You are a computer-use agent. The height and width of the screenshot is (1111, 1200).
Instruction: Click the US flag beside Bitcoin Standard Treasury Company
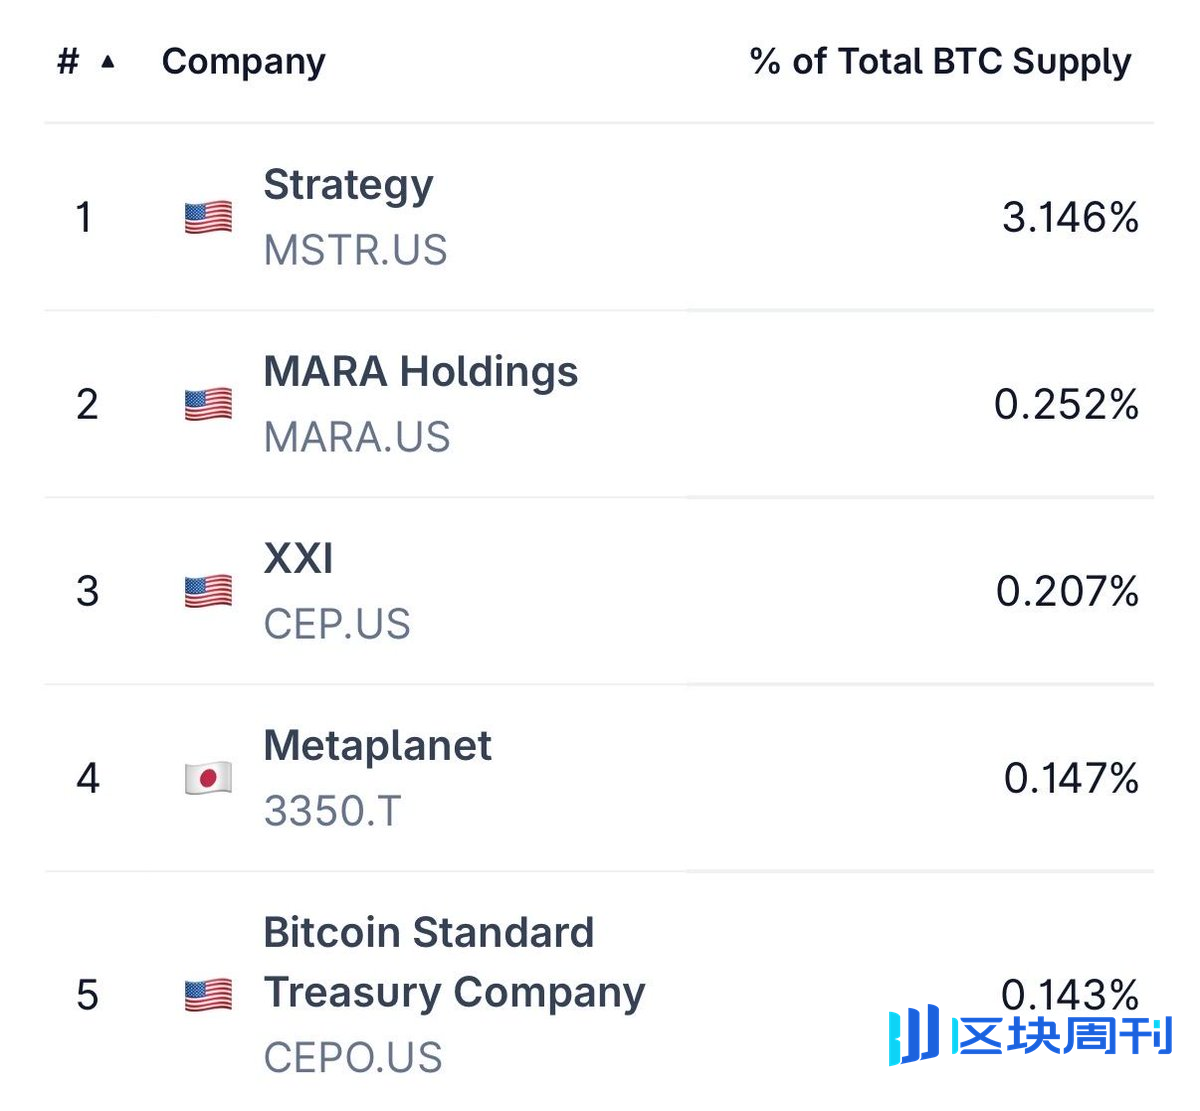click(x=207, y=994)
